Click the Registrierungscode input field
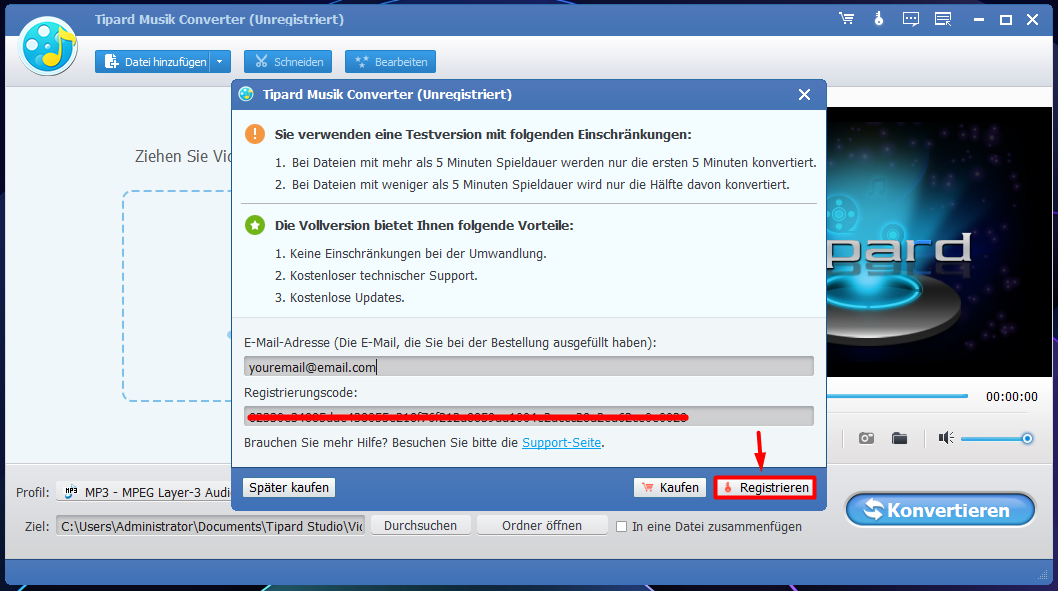The width and height of the screenshot is (1058, 591). pos(529,416)
